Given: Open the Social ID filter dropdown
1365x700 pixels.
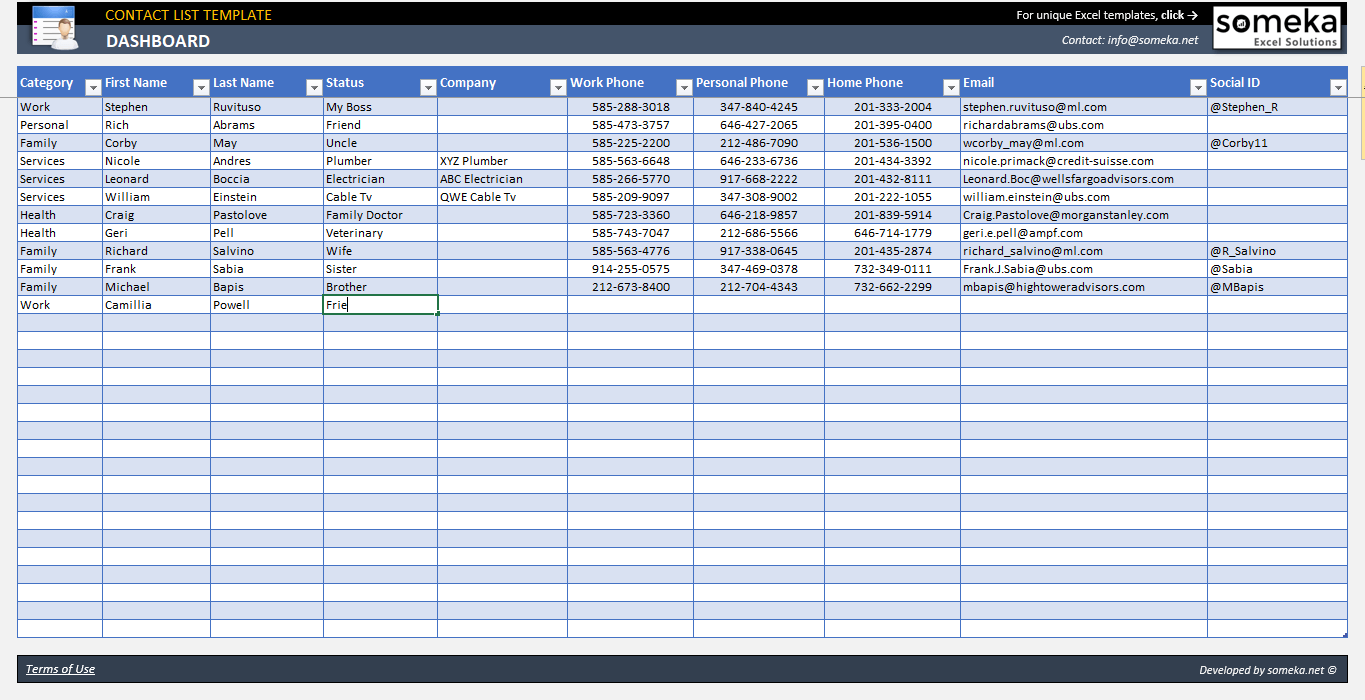Looking at the screenshot, I should click(x=1340, y=87).
